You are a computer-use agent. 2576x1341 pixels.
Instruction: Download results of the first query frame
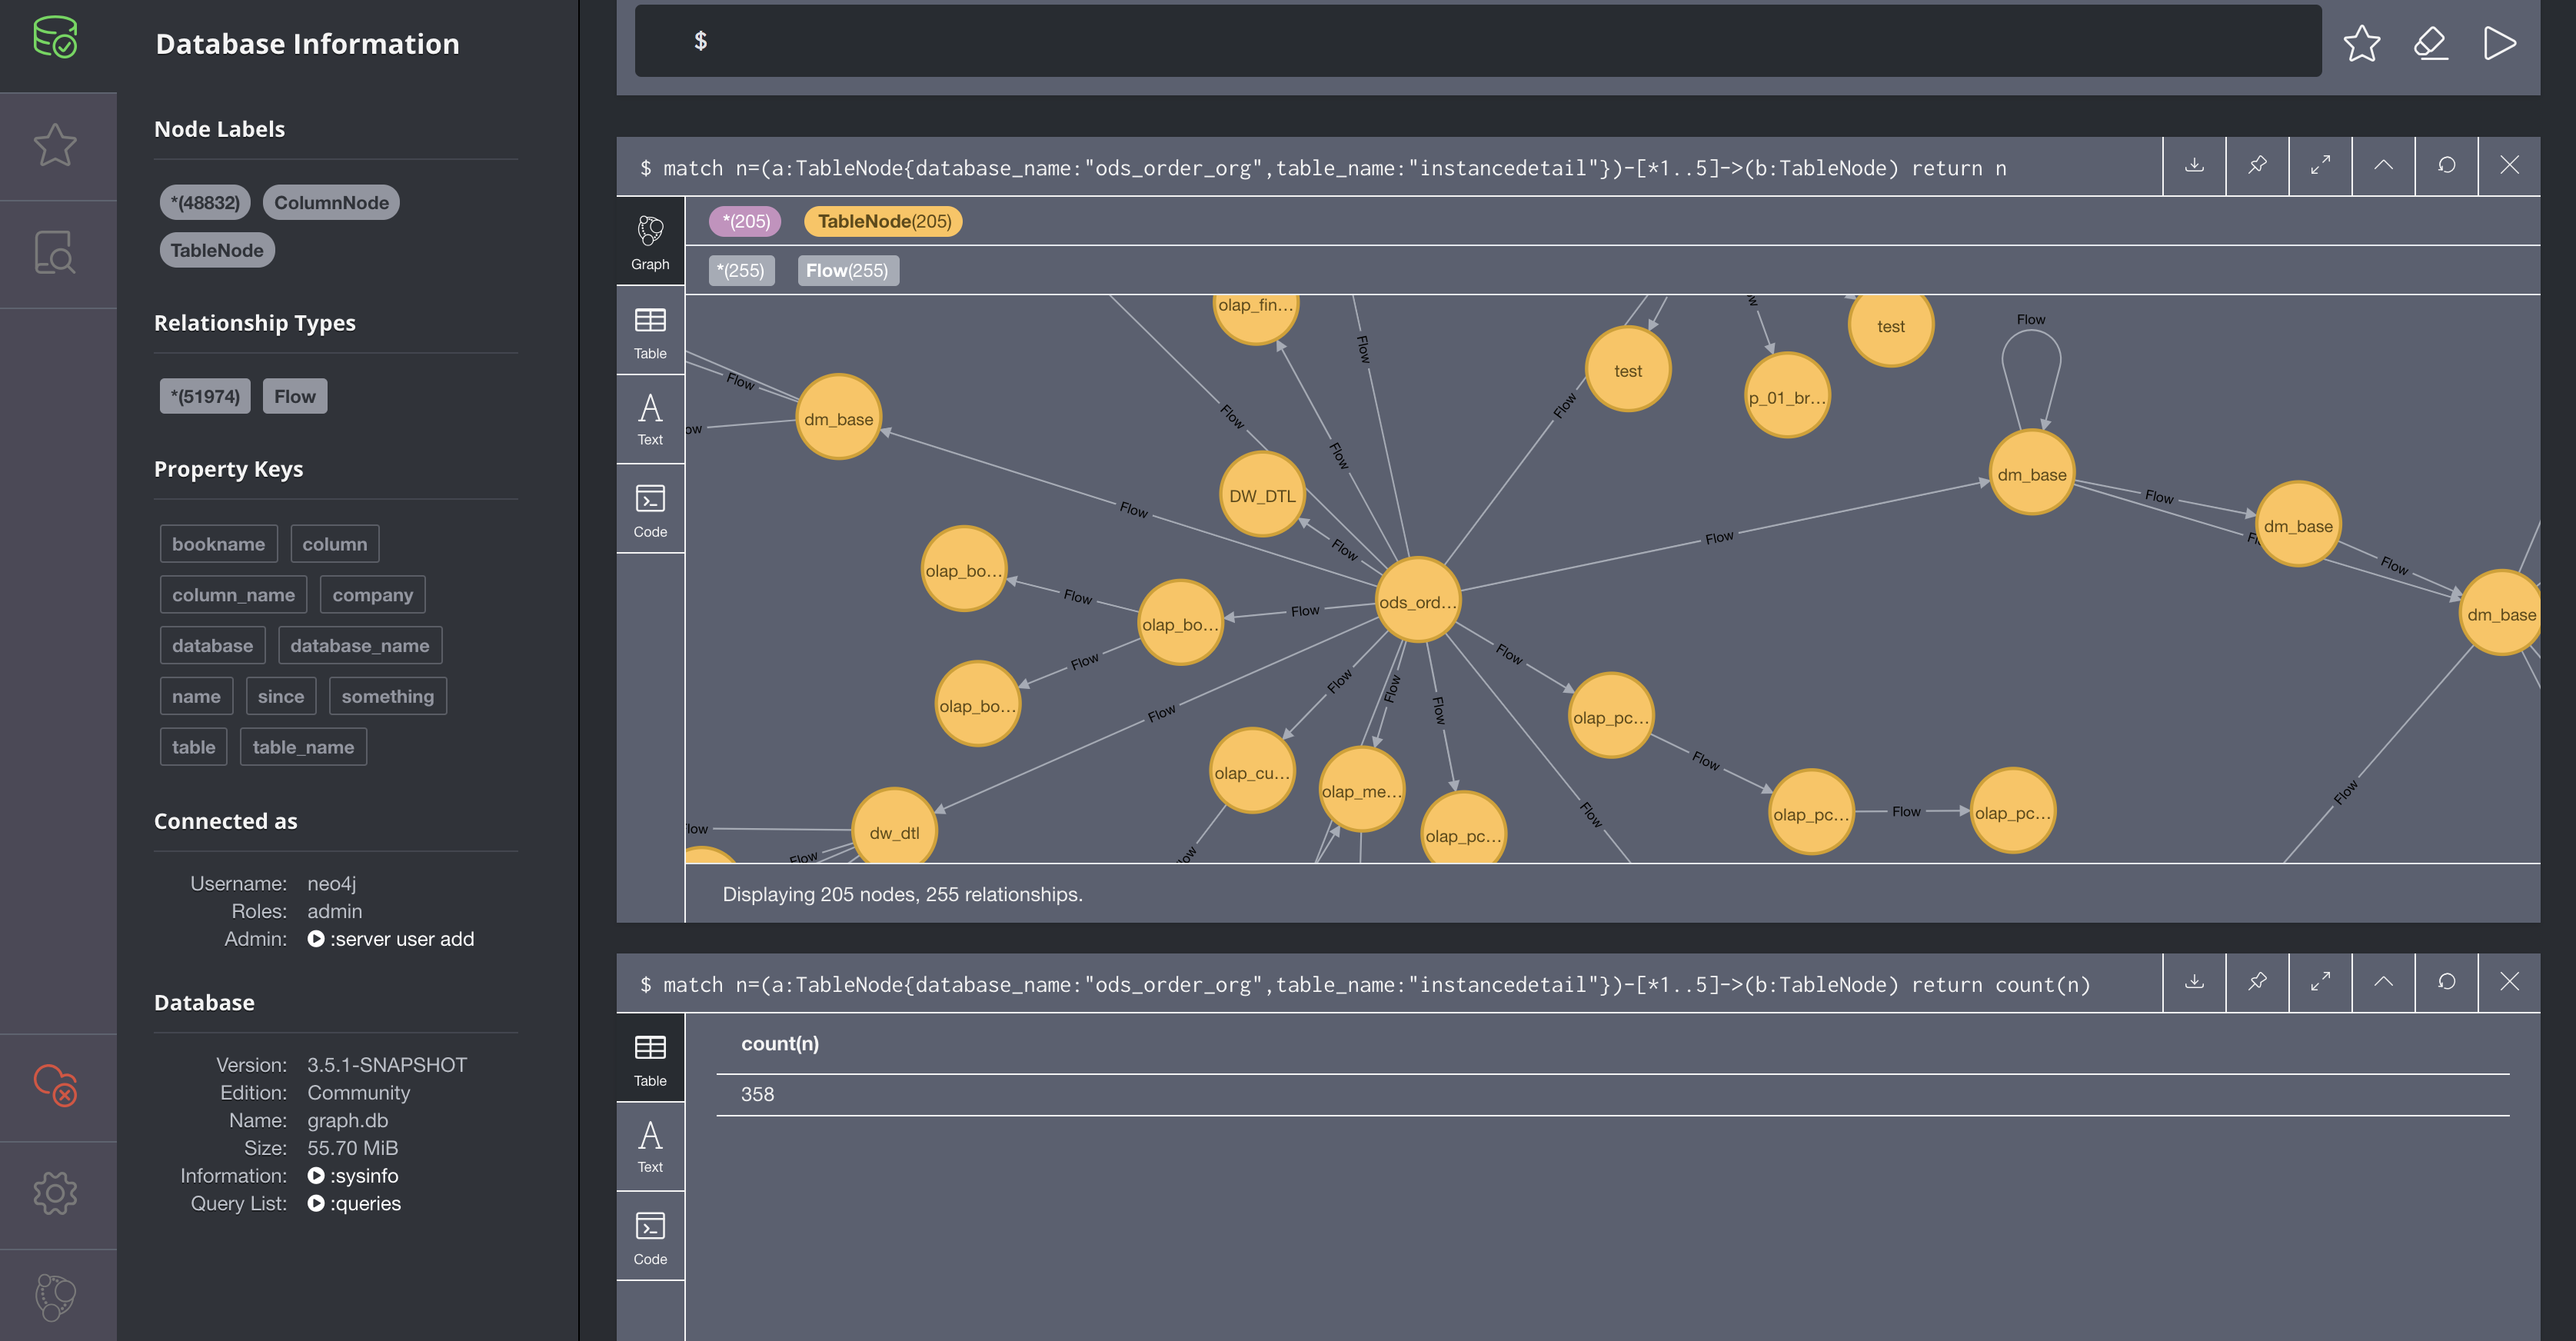tap(2194, 166)
